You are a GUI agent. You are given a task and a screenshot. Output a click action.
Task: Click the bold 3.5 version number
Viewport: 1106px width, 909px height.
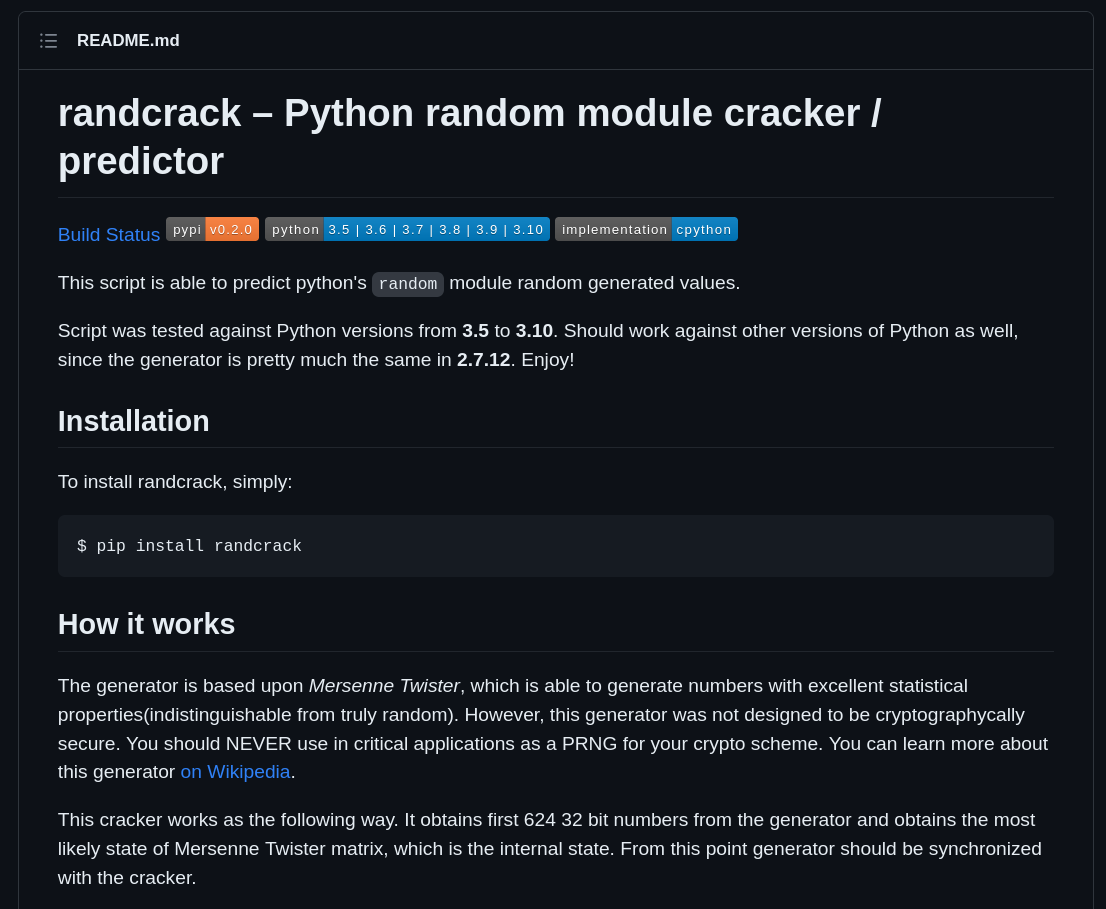(475, 331)
